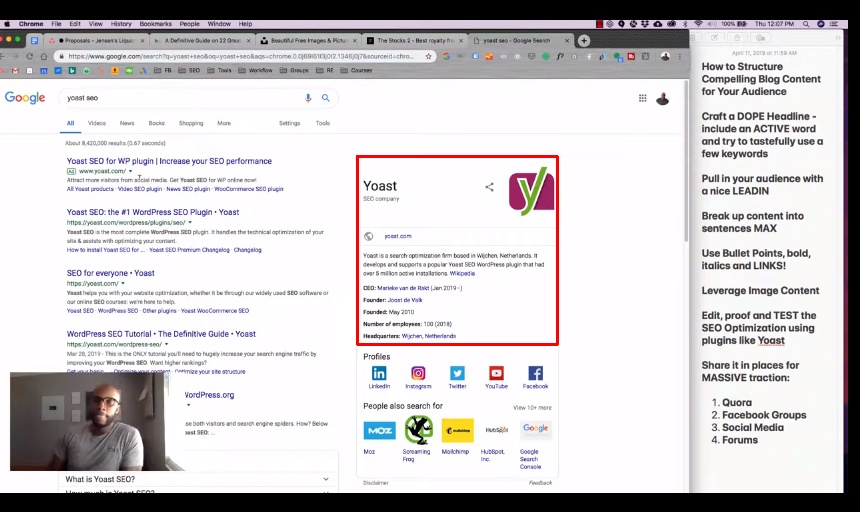Open the Google account avatar

[x=663, y=99]
